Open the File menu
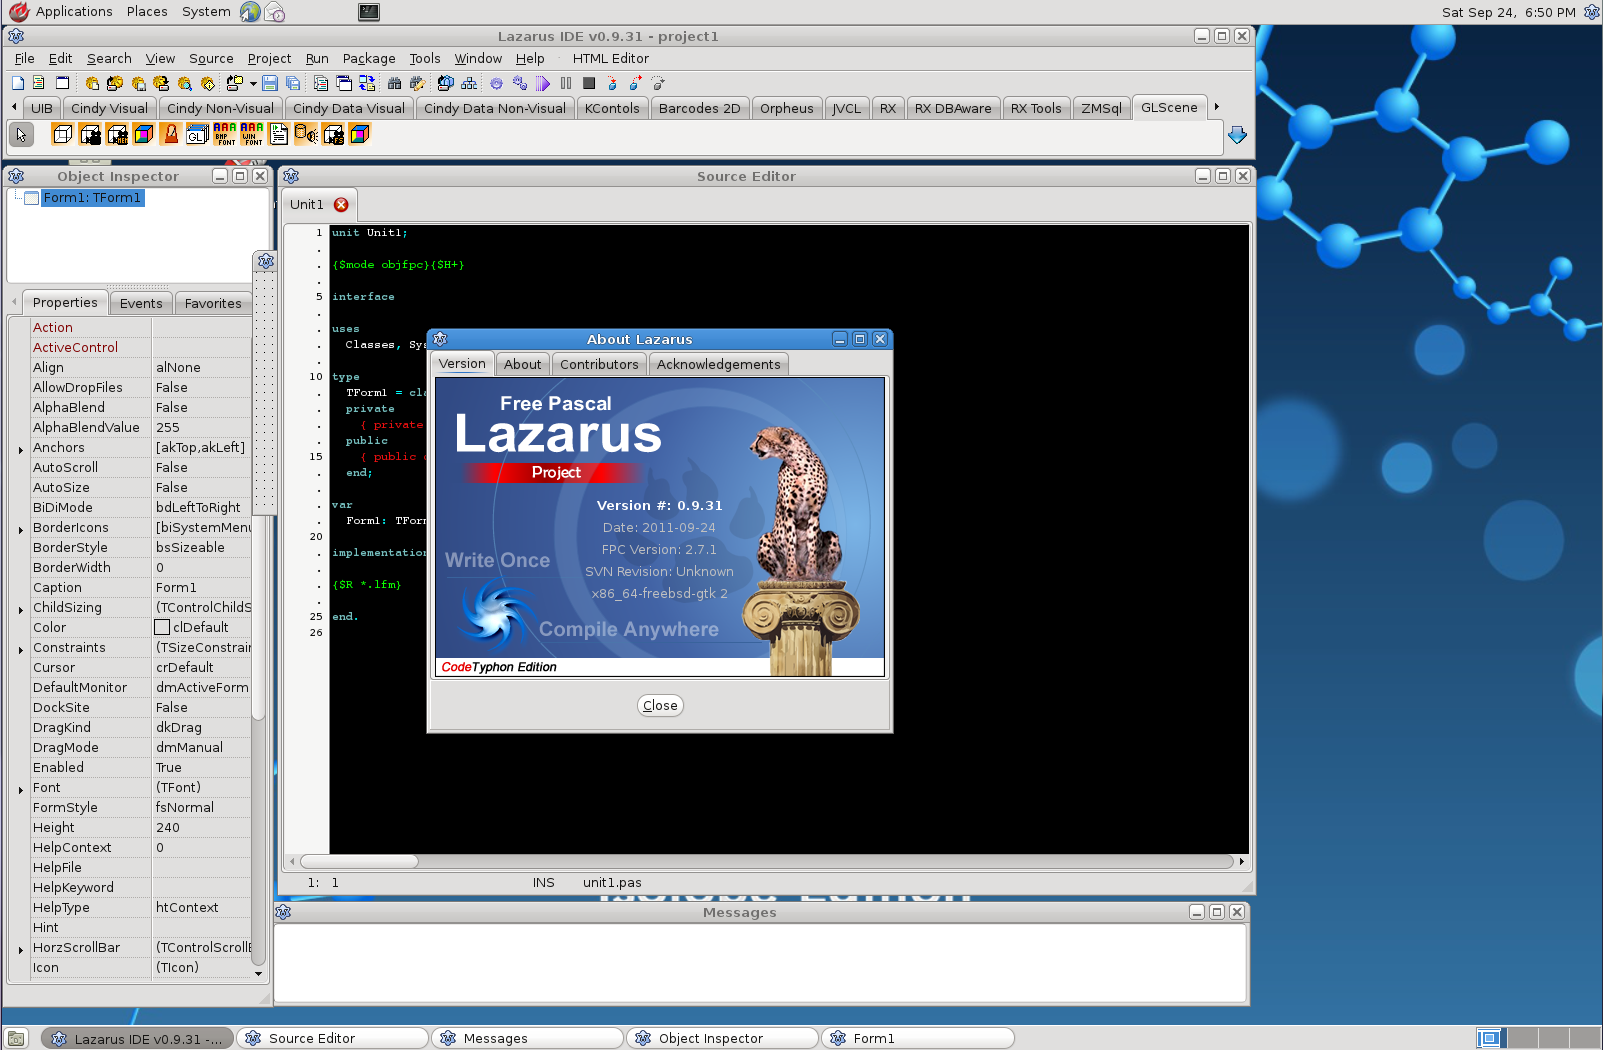This screenshot has height=1050, width=1603. 24,58
